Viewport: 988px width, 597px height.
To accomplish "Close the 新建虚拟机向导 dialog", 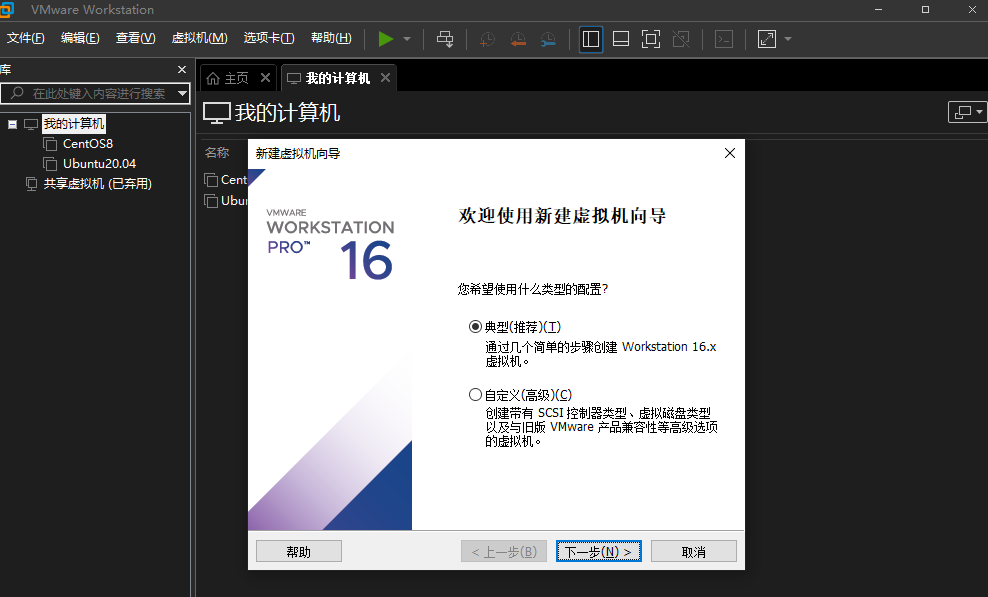I will tap(730, 153).
